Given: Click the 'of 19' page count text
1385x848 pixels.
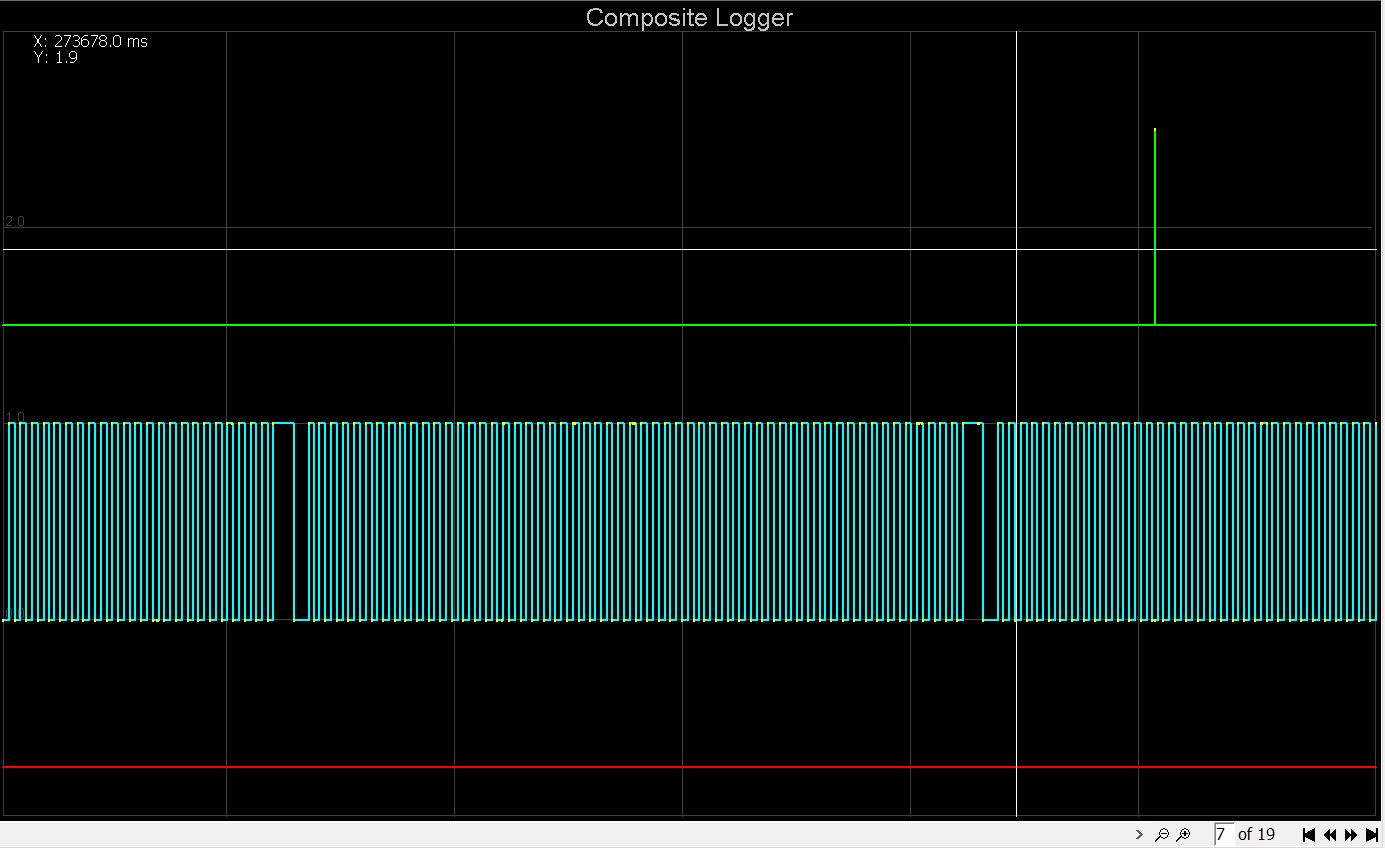Looking at the screenshot, I should 1256,834.
